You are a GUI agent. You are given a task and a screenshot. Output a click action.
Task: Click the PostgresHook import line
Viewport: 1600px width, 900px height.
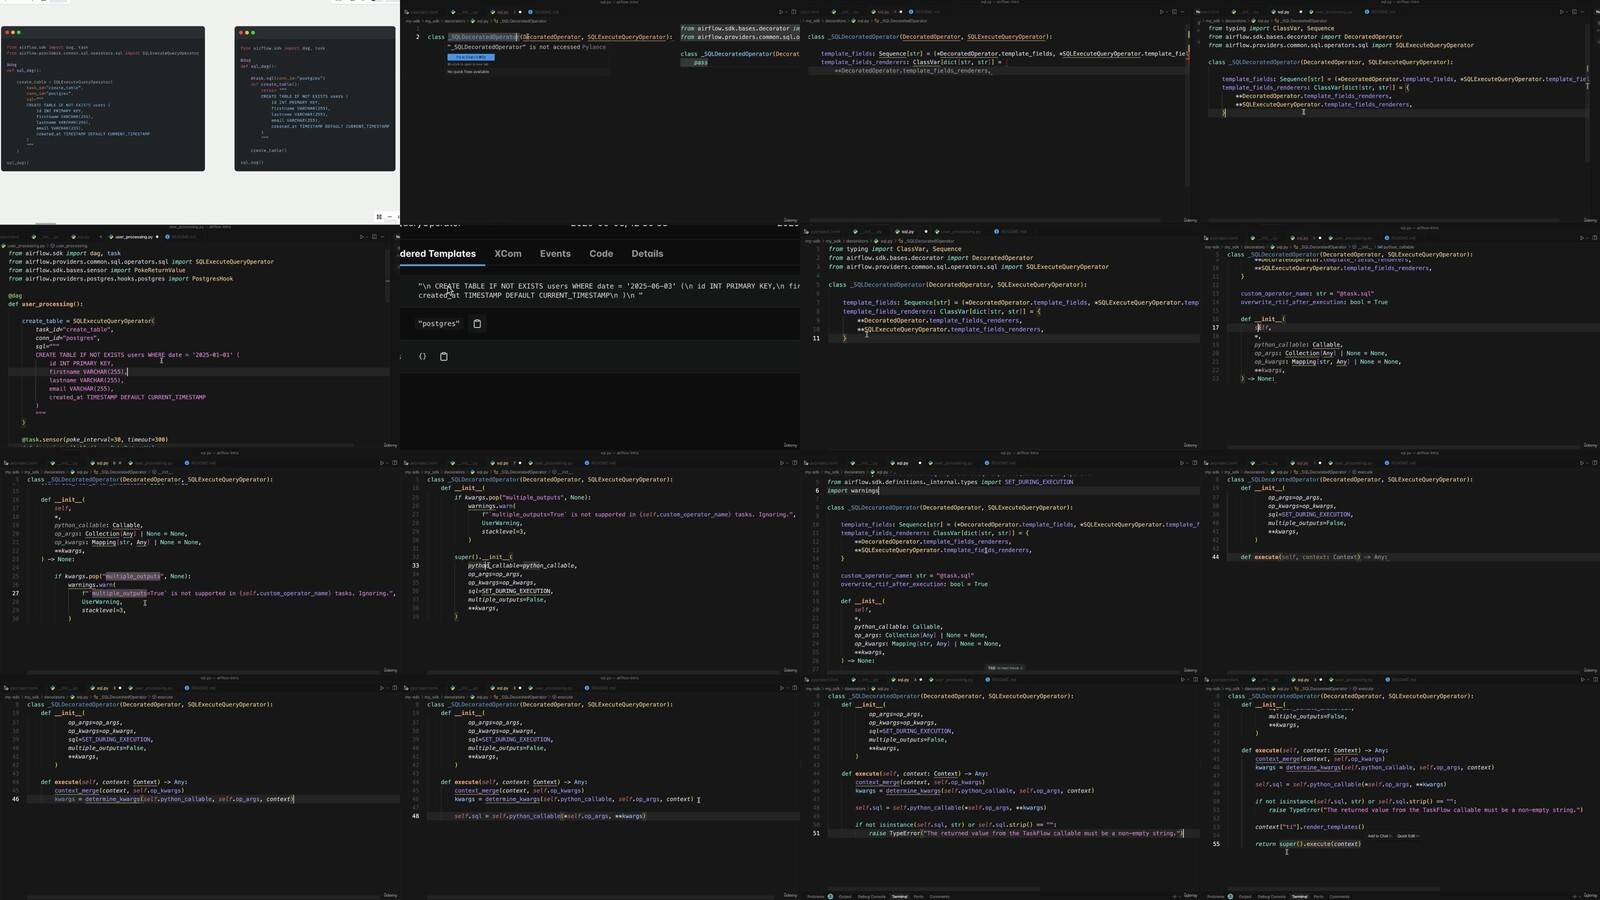[121, 279]
